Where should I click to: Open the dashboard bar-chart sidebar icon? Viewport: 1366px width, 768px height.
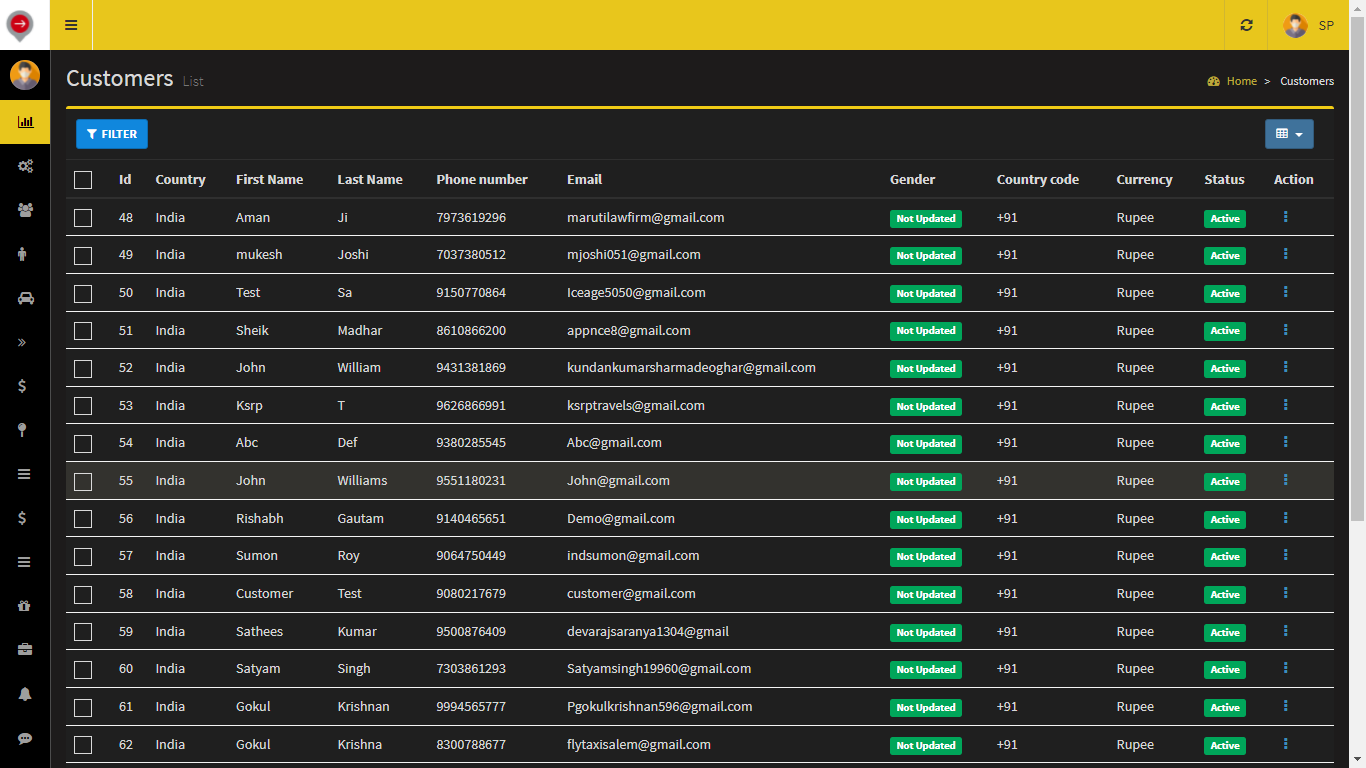tap(25, 122)
